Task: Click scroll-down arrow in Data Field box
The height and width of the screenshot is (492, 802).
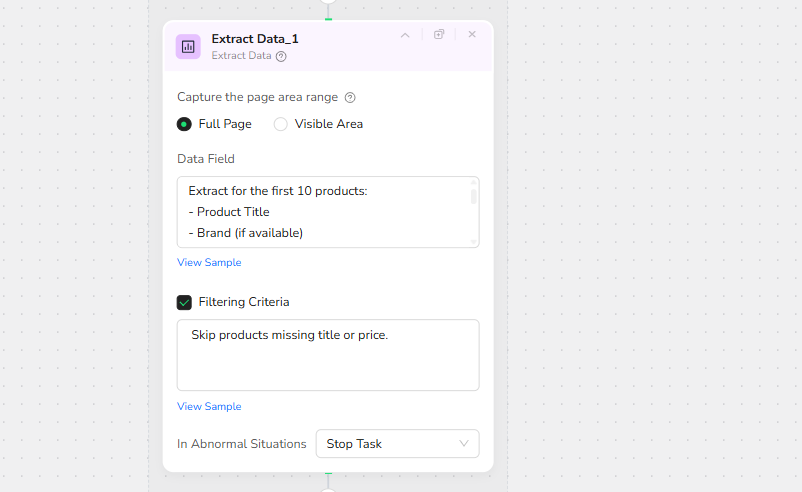Action: click(473, 241)
